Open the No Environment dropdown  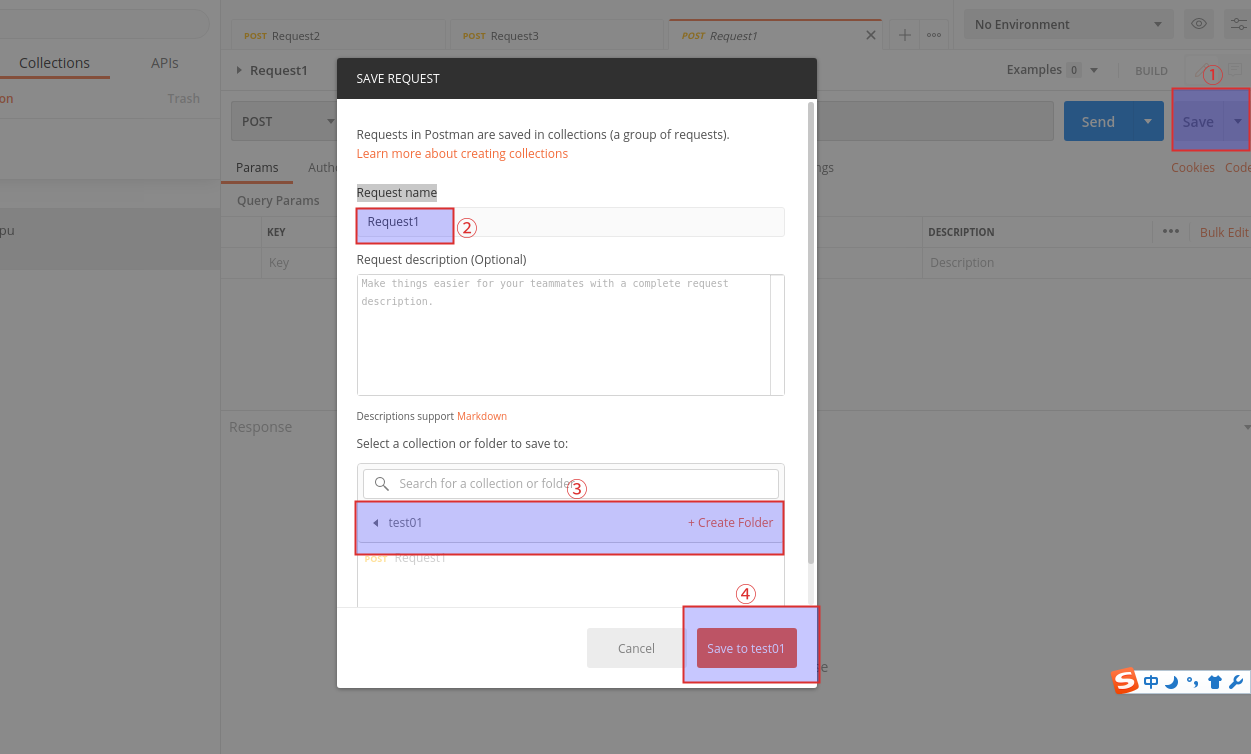pos(1069,24)
